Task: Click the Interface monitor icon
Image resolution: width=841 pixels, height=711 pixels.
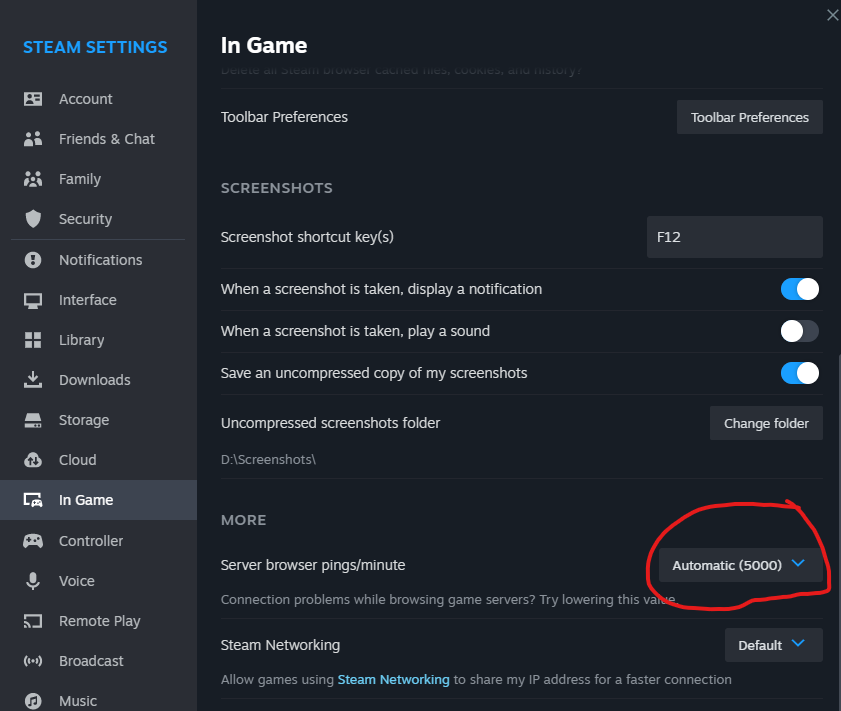Action: [33, 300]
